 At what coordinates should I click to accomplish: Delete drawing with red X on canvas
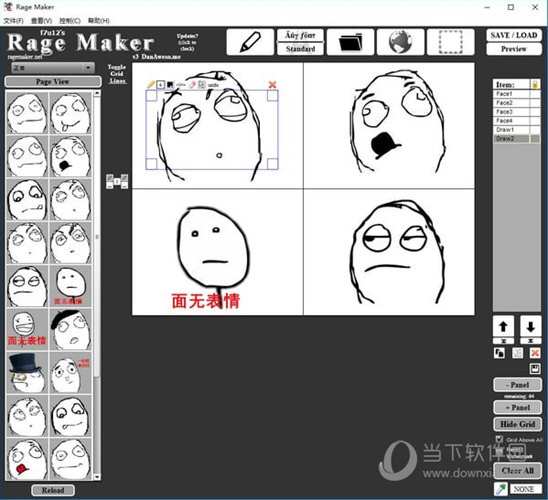pyautogui.click(x=272, y=85)
